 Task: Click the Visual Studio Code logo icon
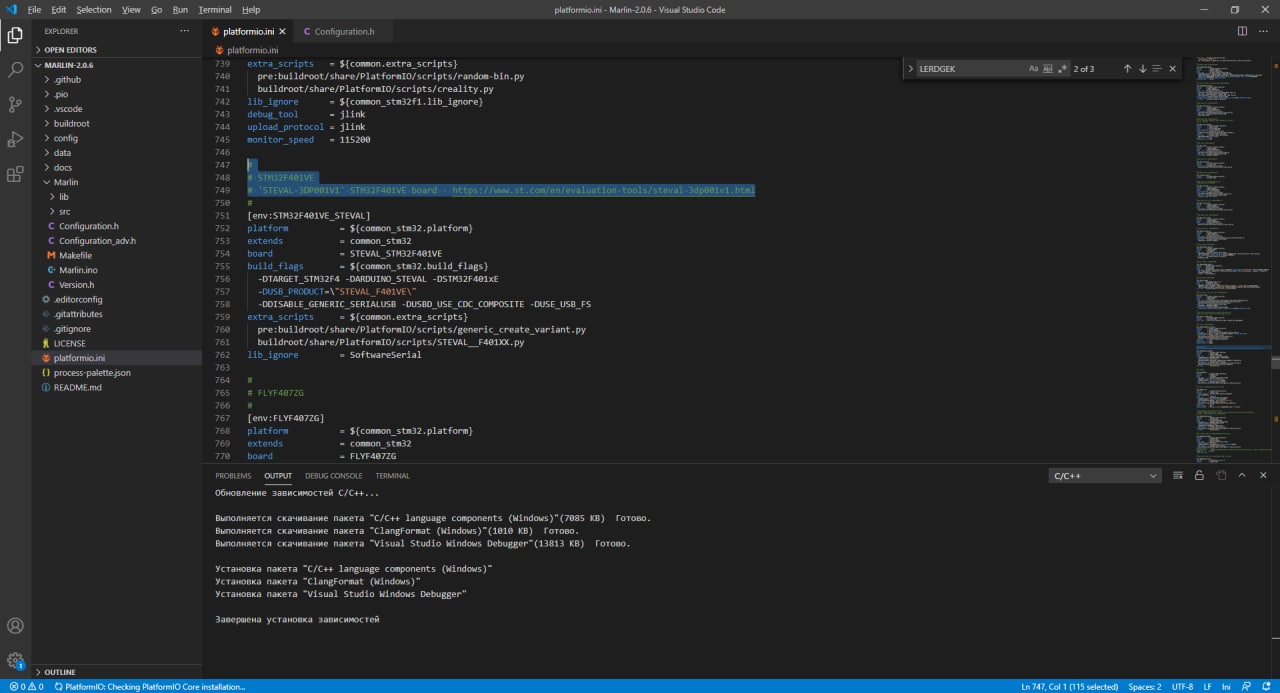10,10
